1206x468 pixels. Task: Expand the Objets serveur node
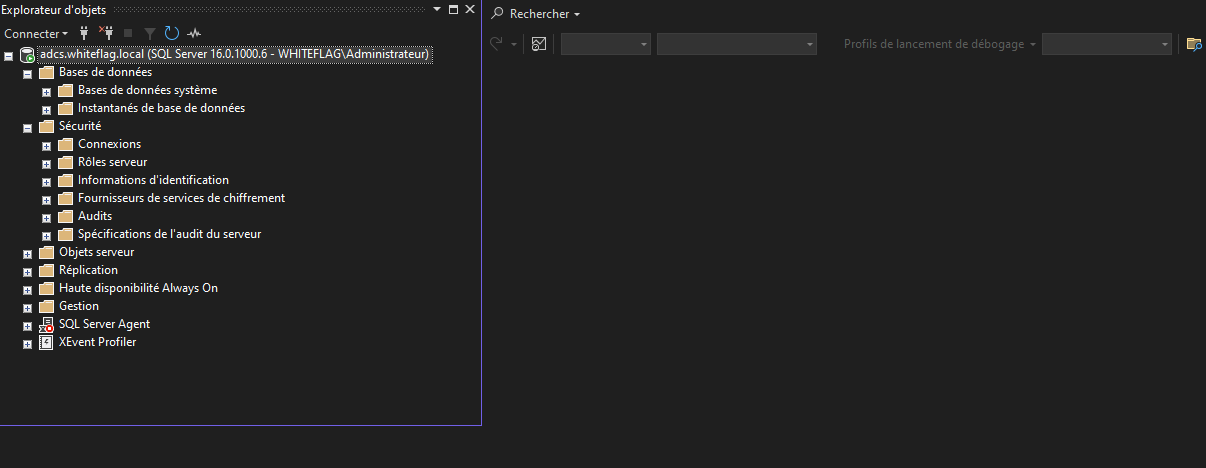[x=28, y=253]
